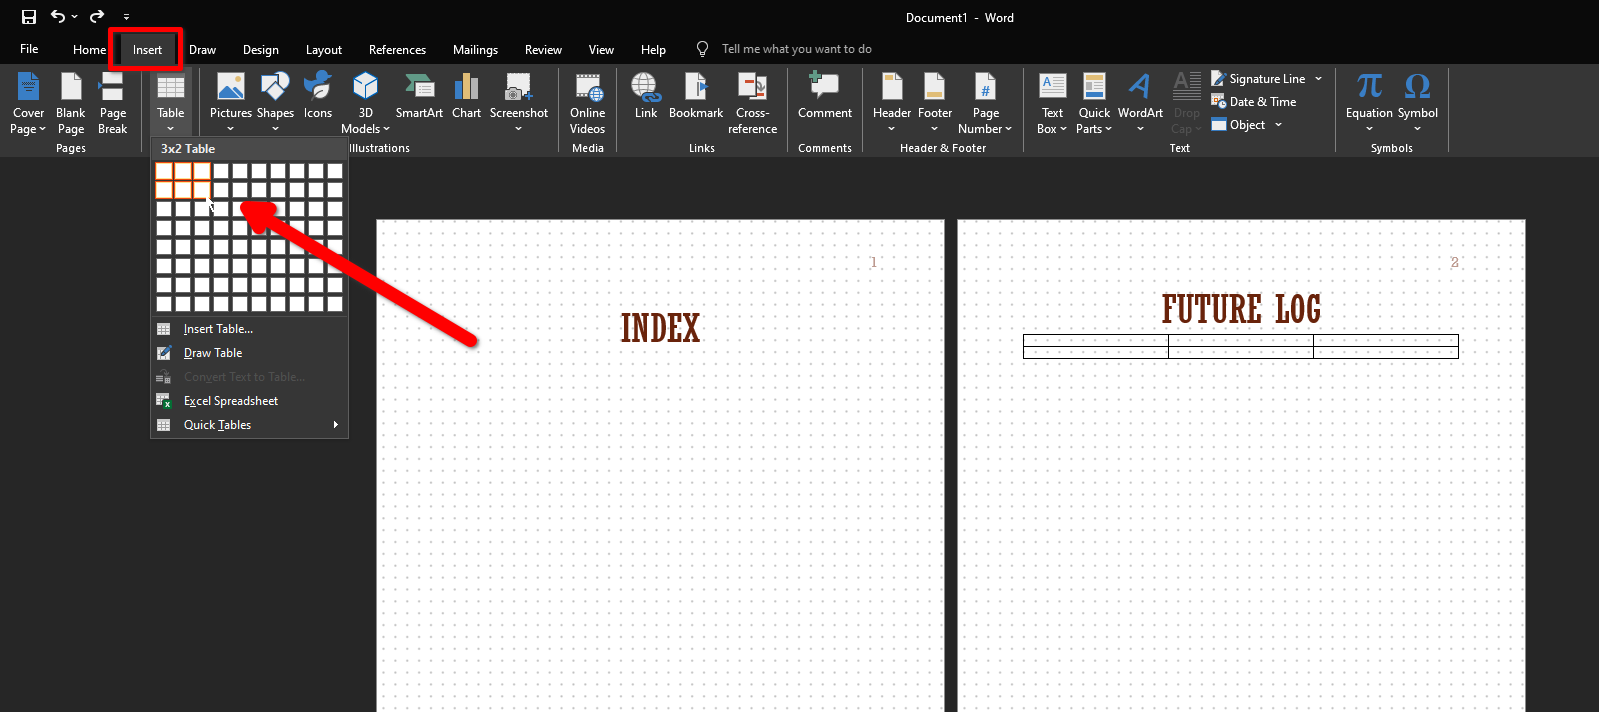
Task: Go to the References tab
Action: pyautogui.click(x=397, y=50)
